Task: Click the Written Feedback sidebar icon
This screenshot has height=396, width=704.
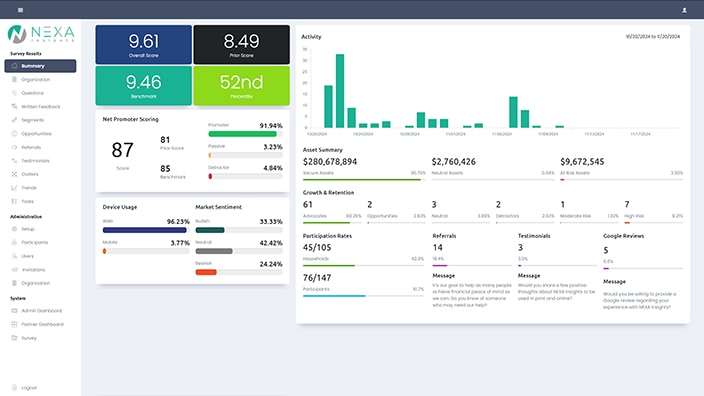Action: tap(14, 106)
